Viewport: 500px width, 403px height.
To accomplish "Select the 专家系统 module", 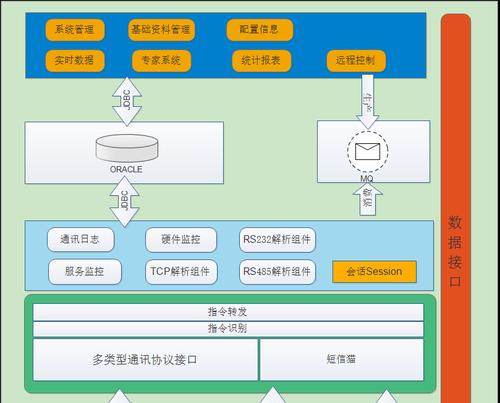I will 161,61.
